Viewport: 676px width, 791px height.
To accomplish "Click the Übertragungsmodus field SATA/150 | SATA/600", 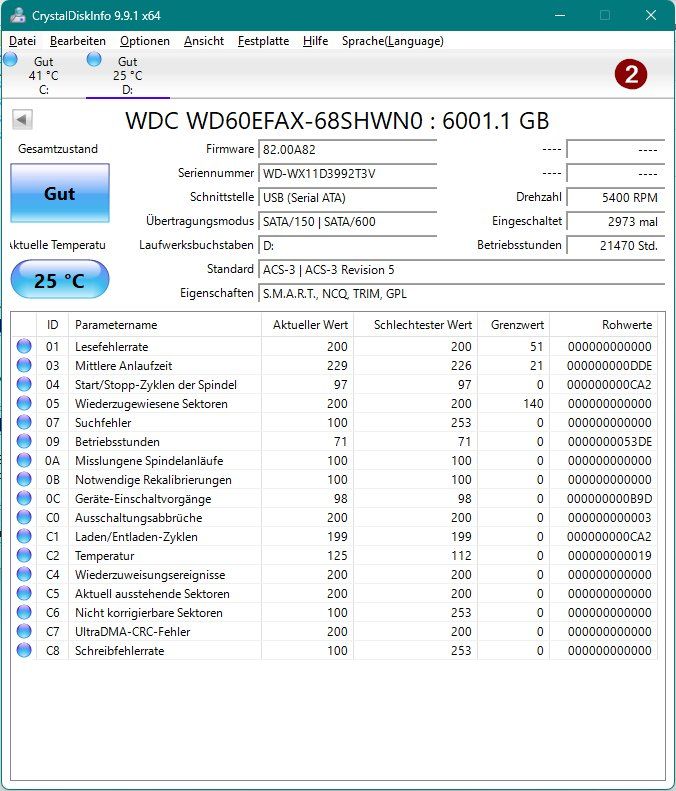I will 348,221.
